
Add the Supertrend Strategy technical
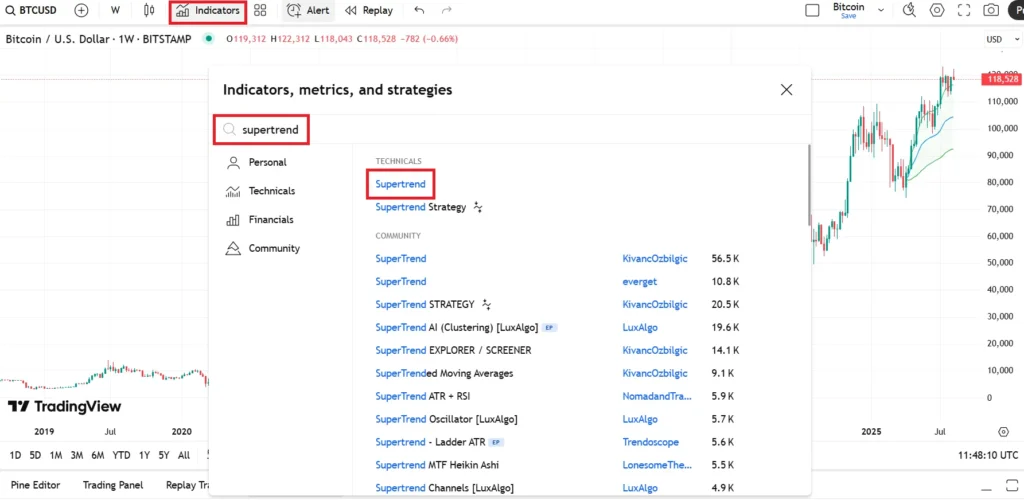(x=421, y=208)
